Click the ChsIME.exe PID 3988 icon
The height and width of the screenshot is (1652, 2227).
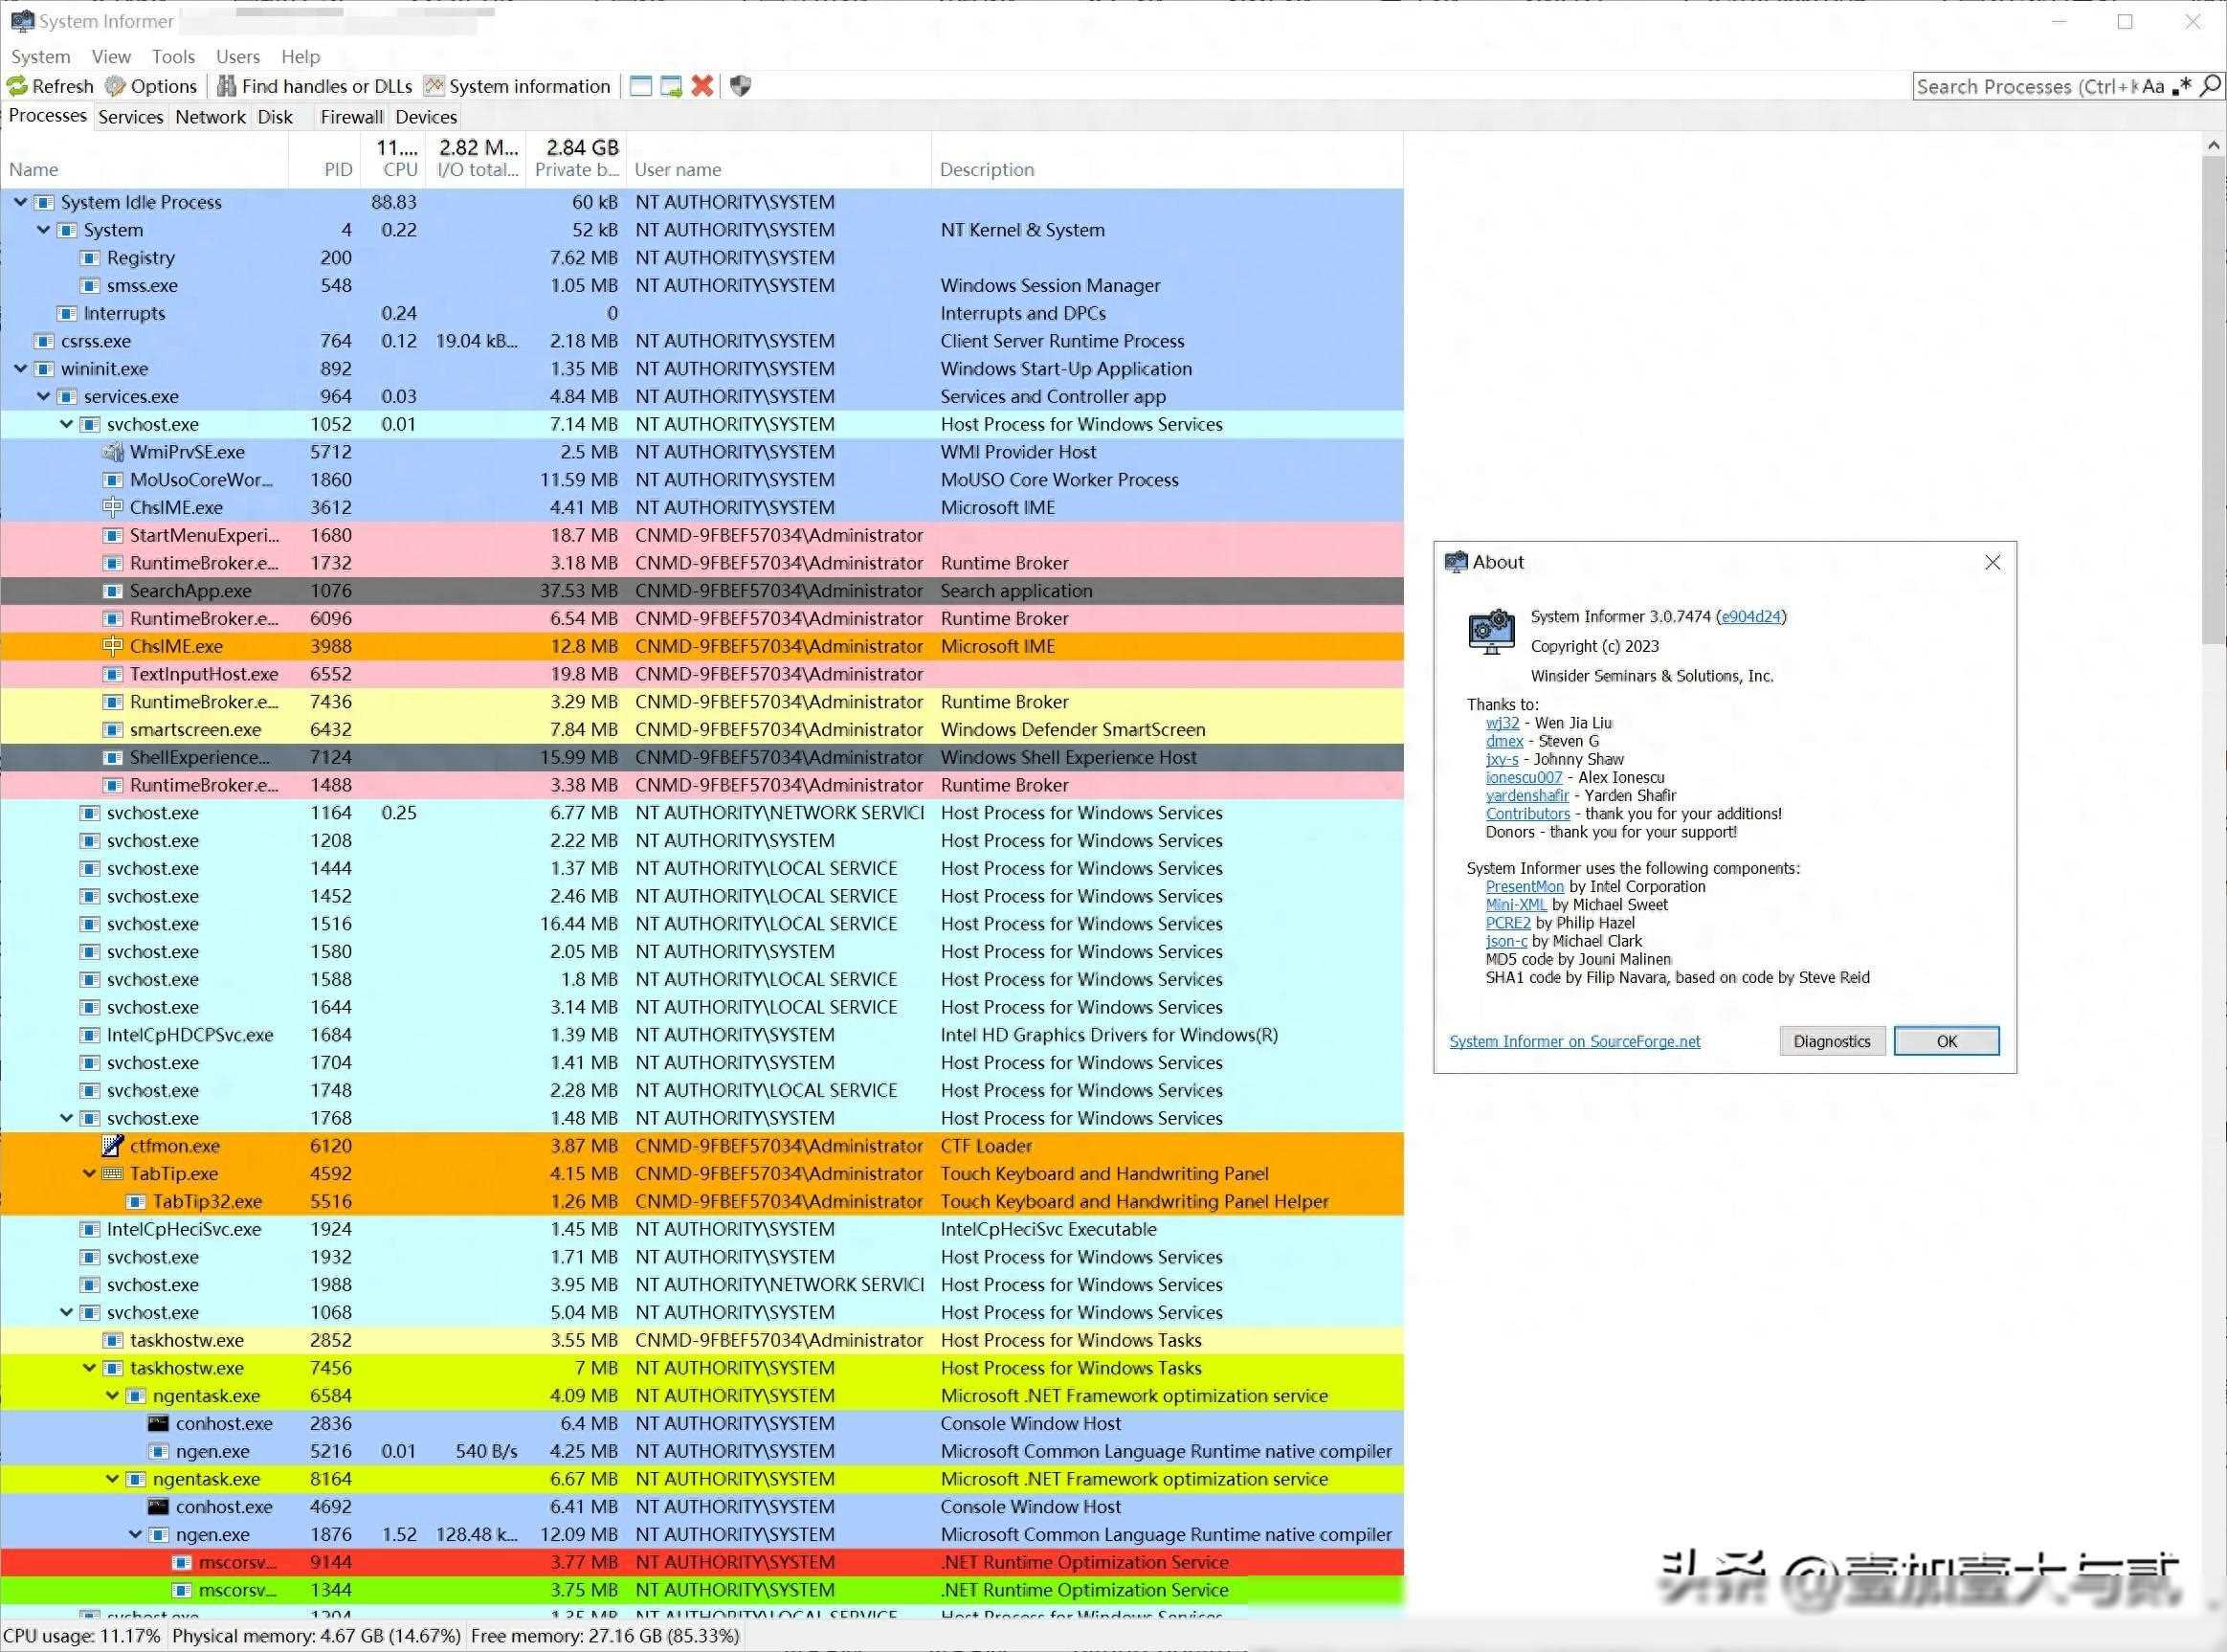(x=113, y=646)
